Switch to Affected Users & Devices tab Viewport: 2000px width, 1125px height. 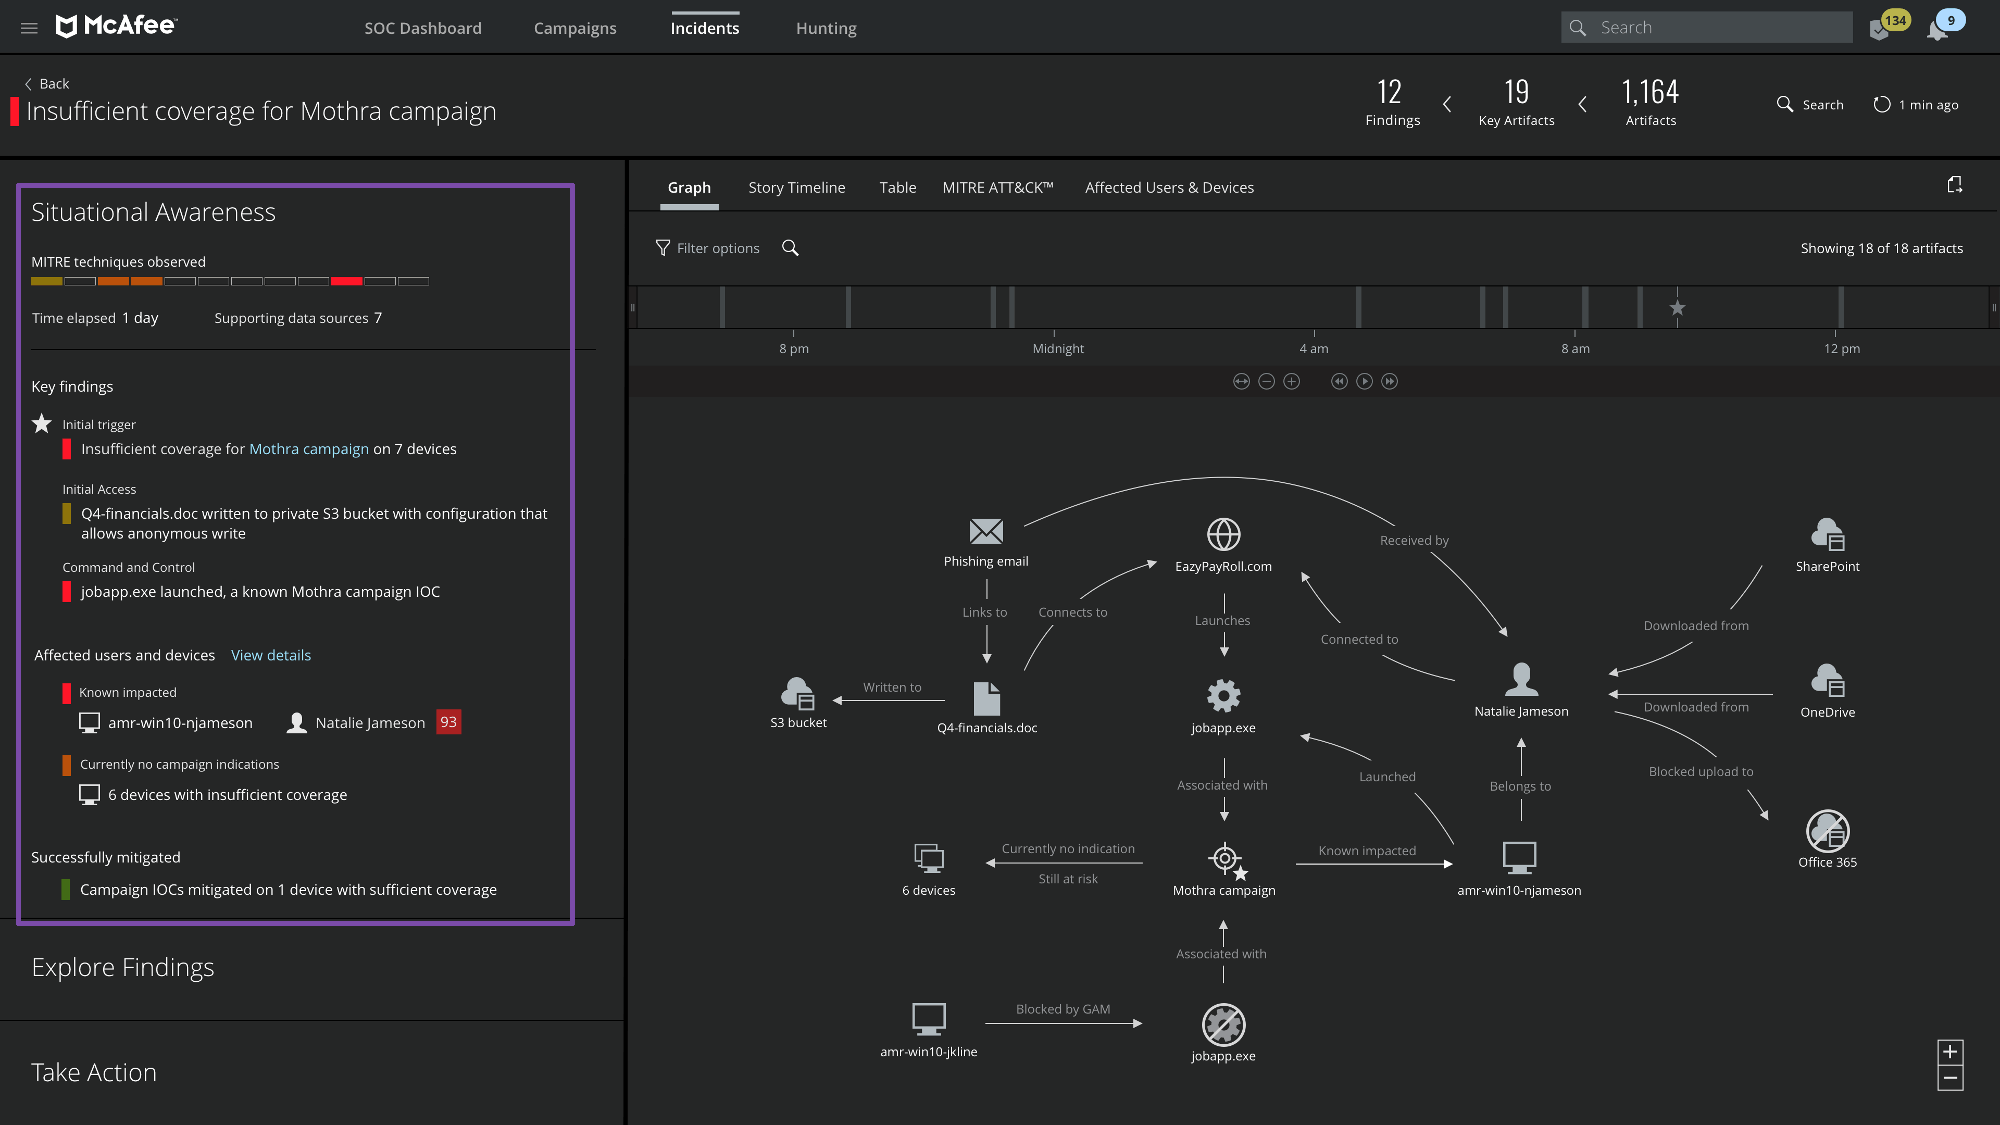pos(1169,188)
